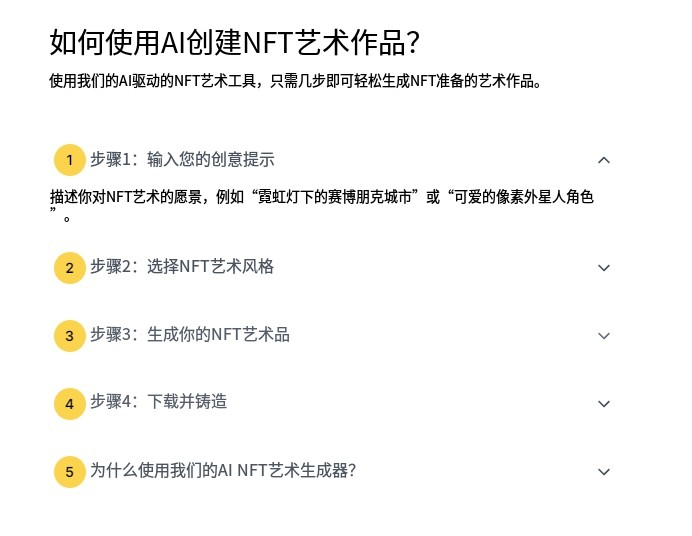Click the yellow step 3 number badge
The width and height of the screenshot is (692, 536).
pyautogui.click(x=69, y=336)
